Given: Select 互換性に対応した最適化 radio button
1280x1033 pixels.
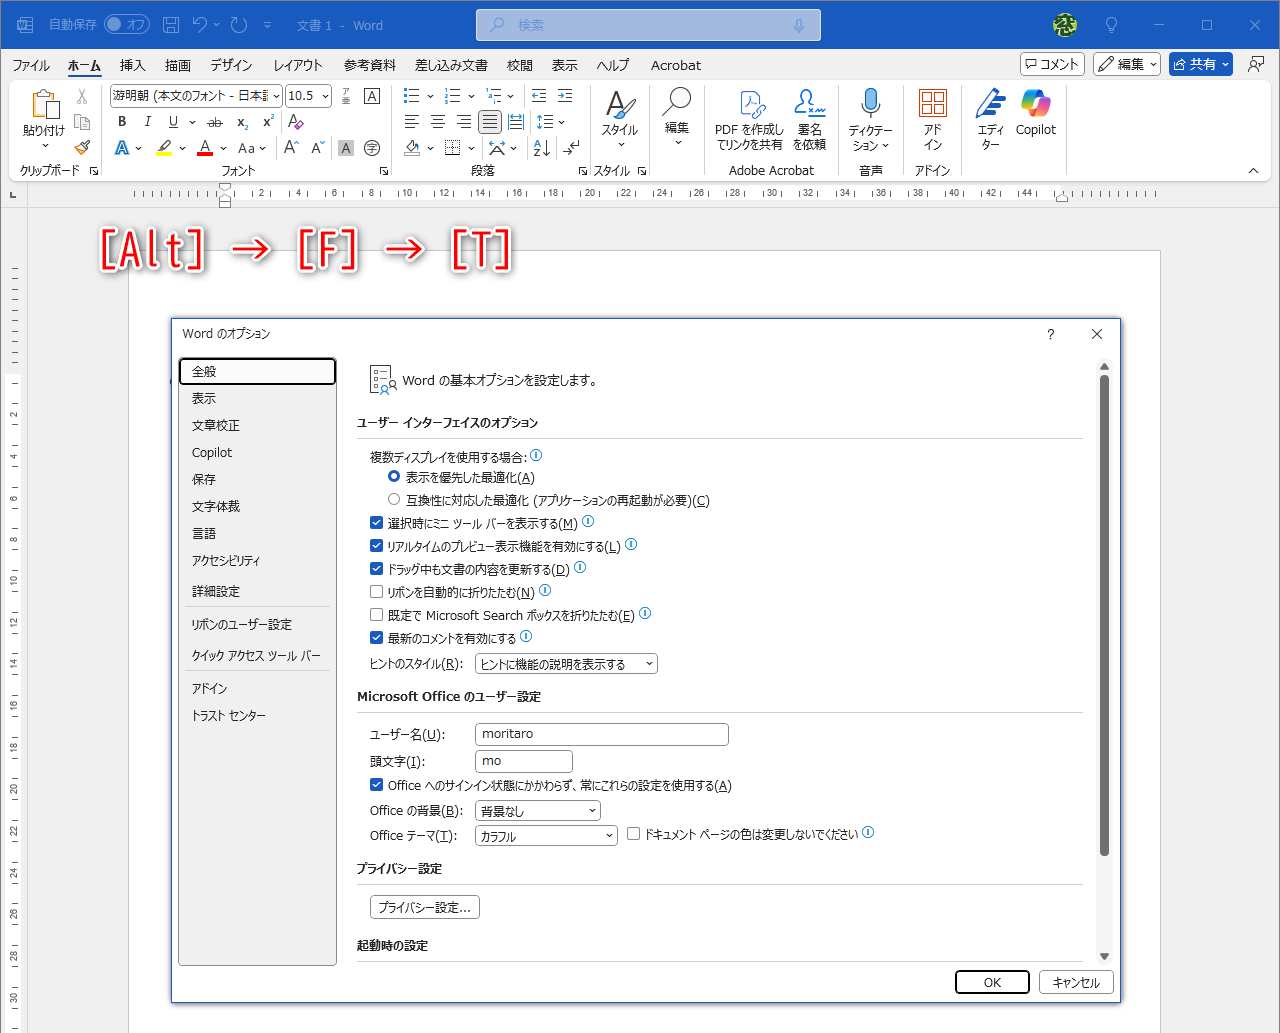Looking at the screenshot, I should click(x=395, y=499).
